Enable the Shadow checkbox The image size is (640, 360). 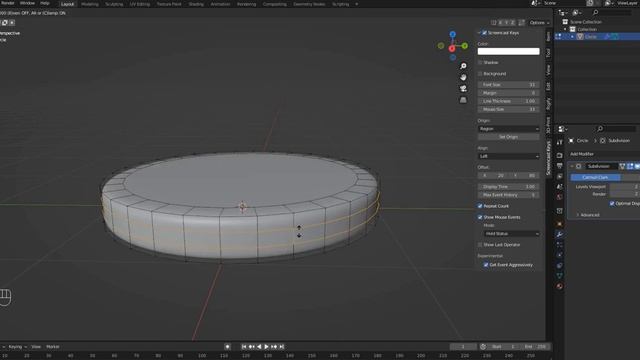tap(480, 62)
